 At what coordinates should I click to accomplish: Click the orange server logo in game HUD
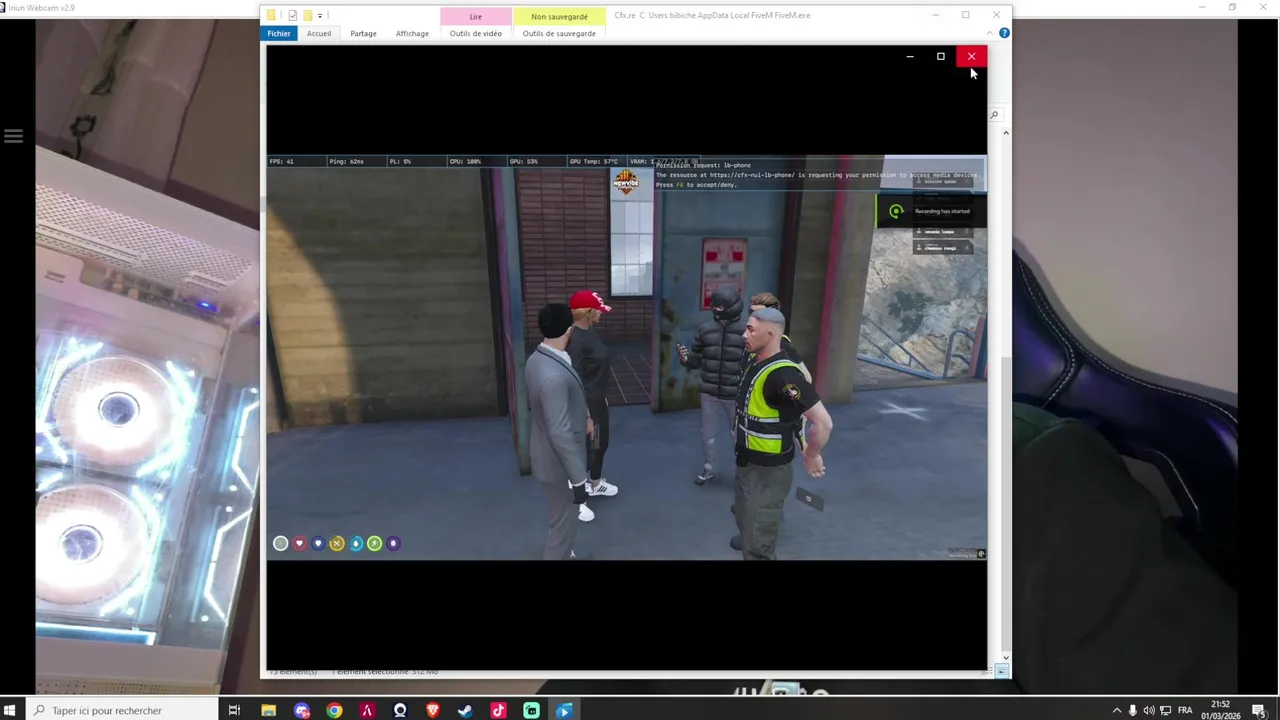(x=626, y=181)
